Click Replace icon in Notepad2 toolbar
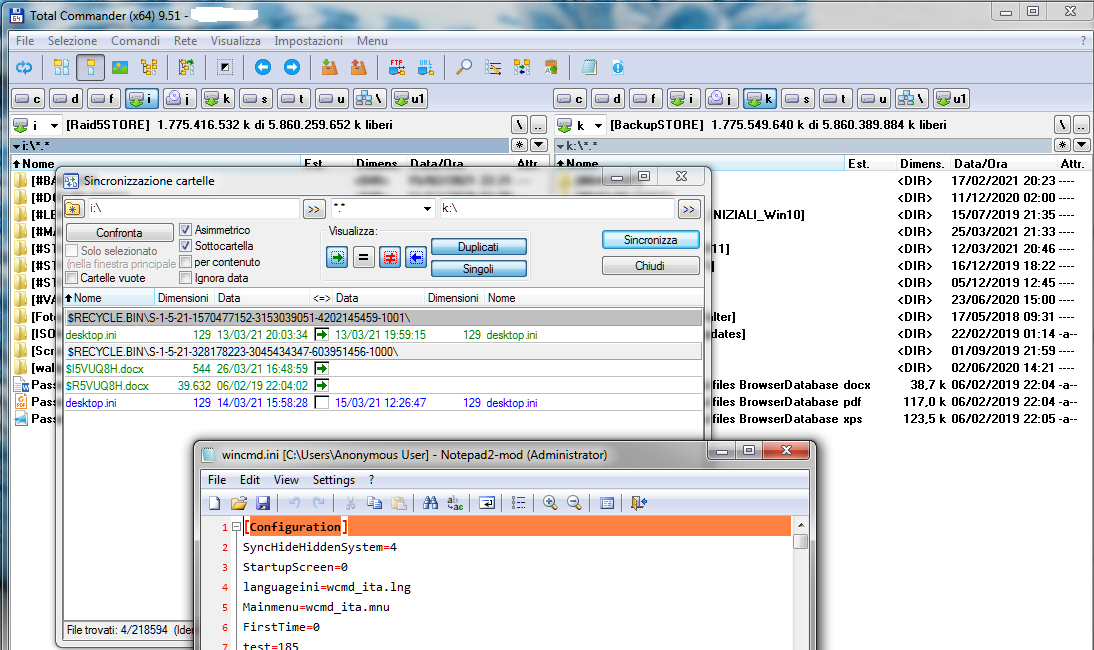The width and height of the screenshot is (1094, 650). [x=455, y=503]
